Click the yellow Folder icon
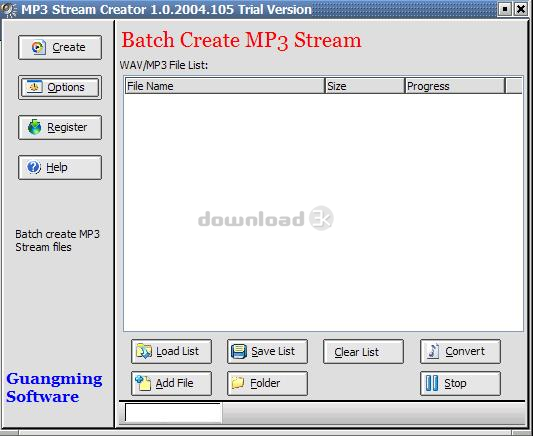533x436 pixels. coord(238,383)
